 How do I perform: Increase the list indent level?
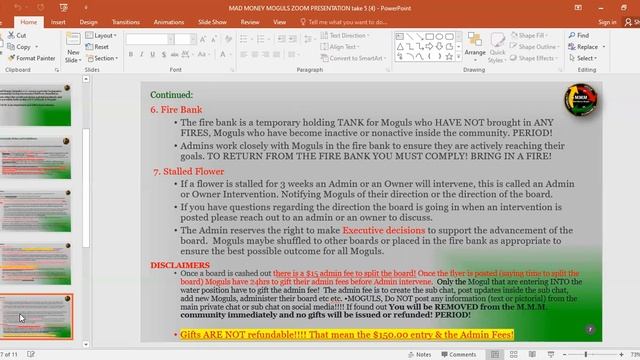(293, 39)
